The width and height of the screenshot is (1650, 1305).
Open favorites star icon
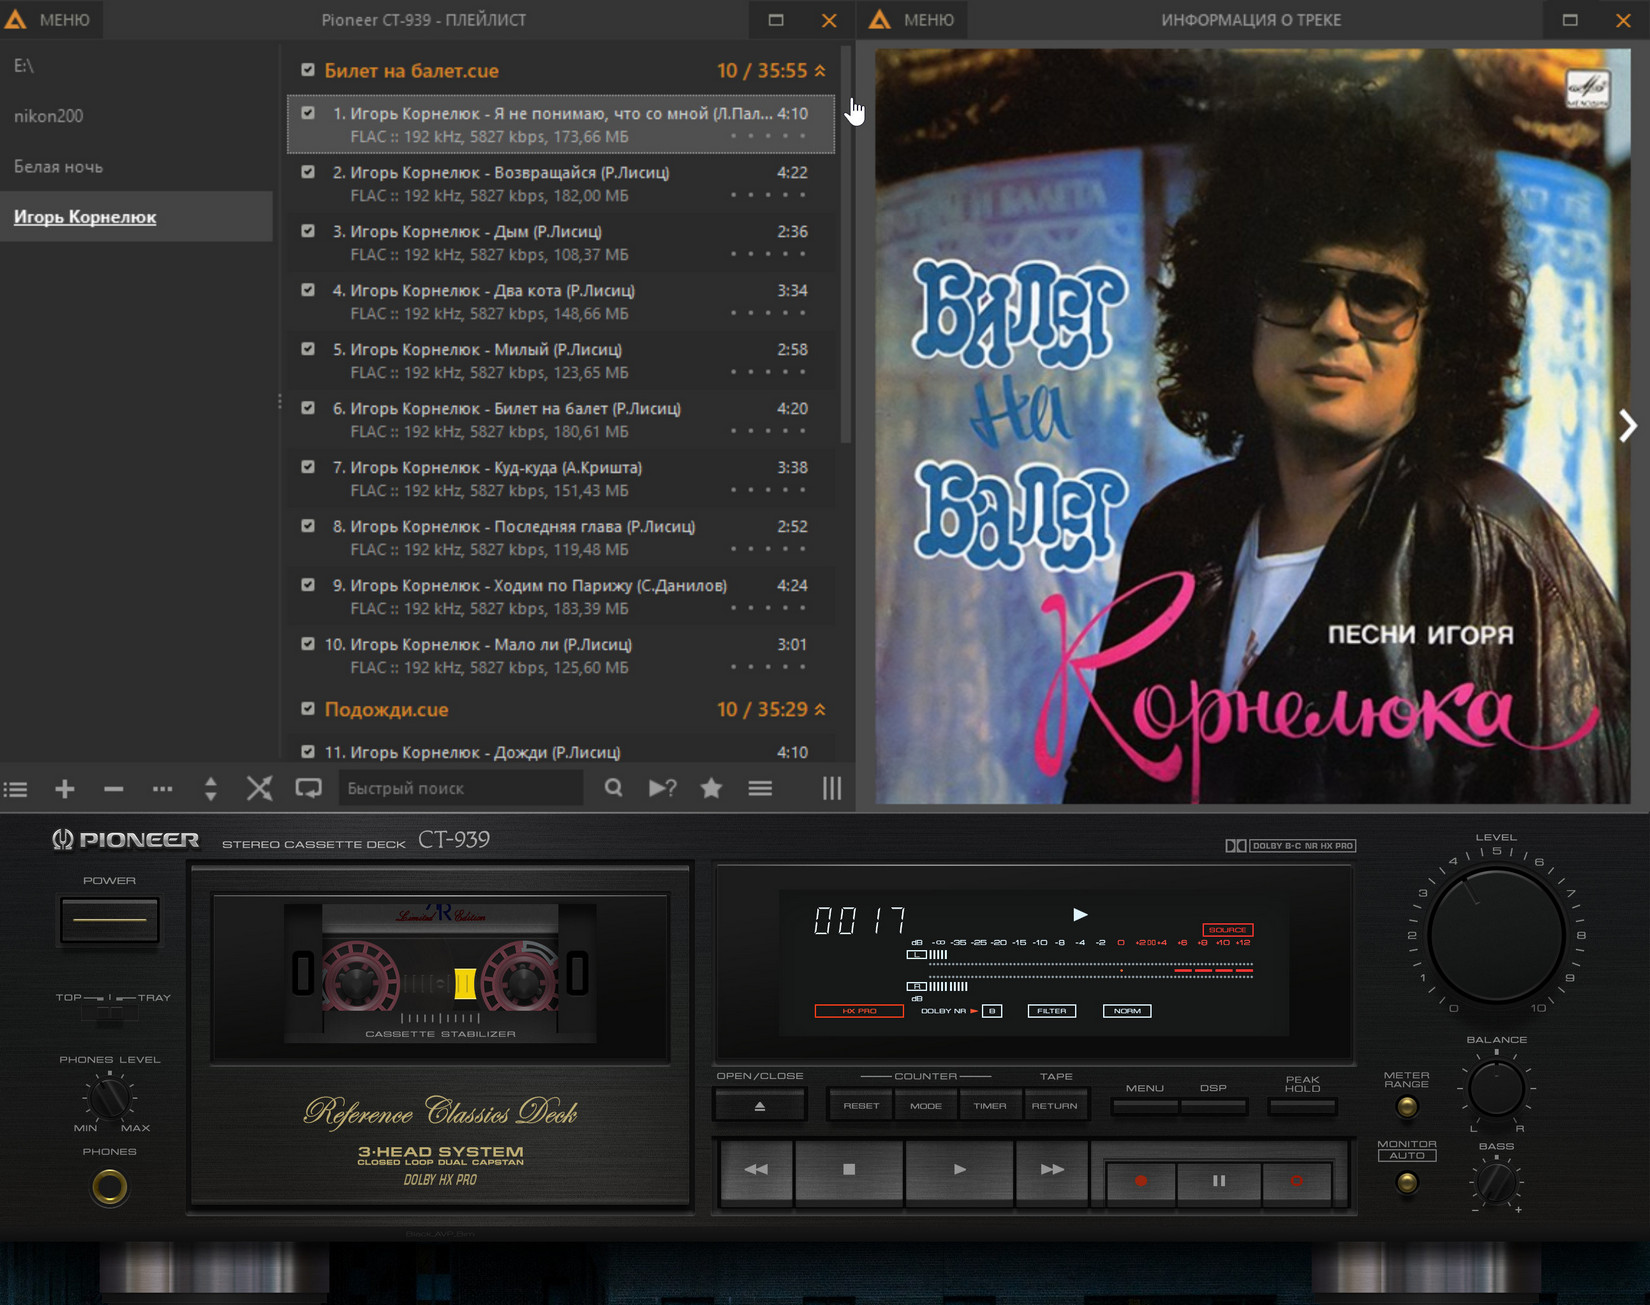pos(711,788)
